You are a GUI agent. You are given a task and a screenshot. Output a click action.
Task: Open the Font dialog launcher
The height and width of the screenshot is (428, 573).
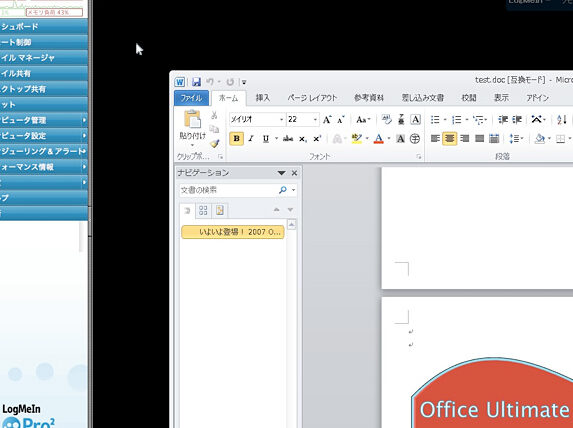click(418, 157)
